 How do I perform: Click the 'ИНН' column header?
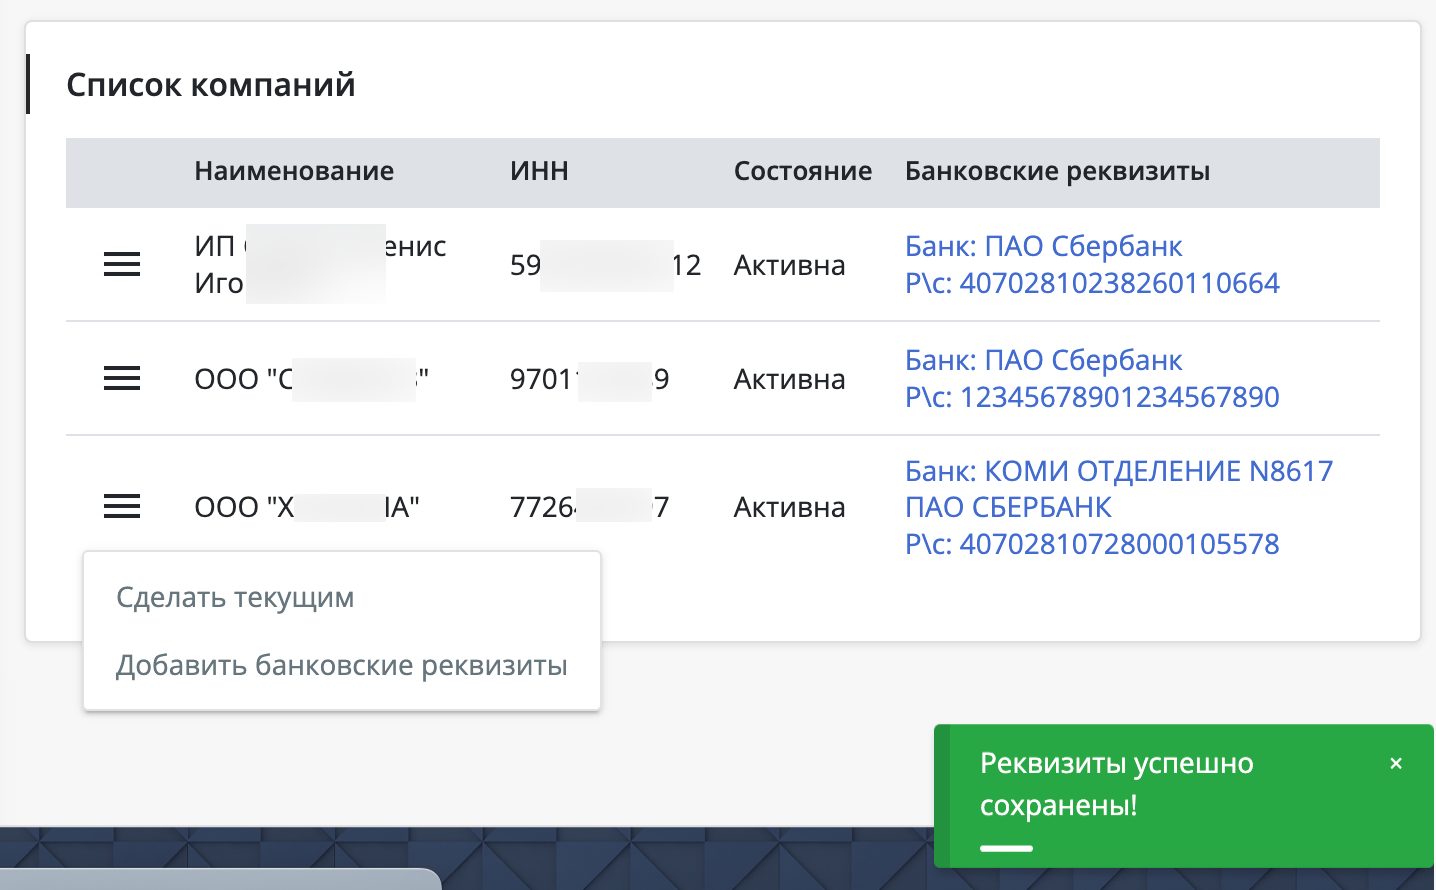click(x=539, y=172)
